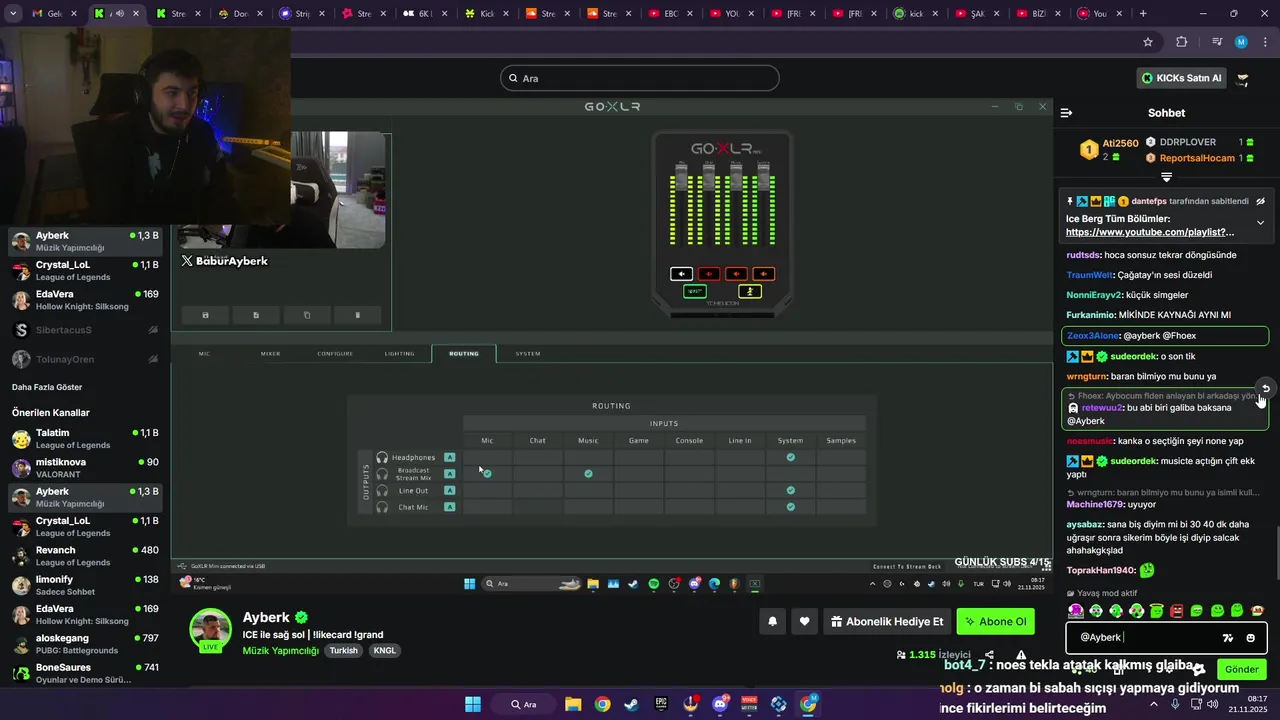1280x720 pixels.
Task: Click the share stream icon
Action: pyautogui.click(x=989, y=655)
